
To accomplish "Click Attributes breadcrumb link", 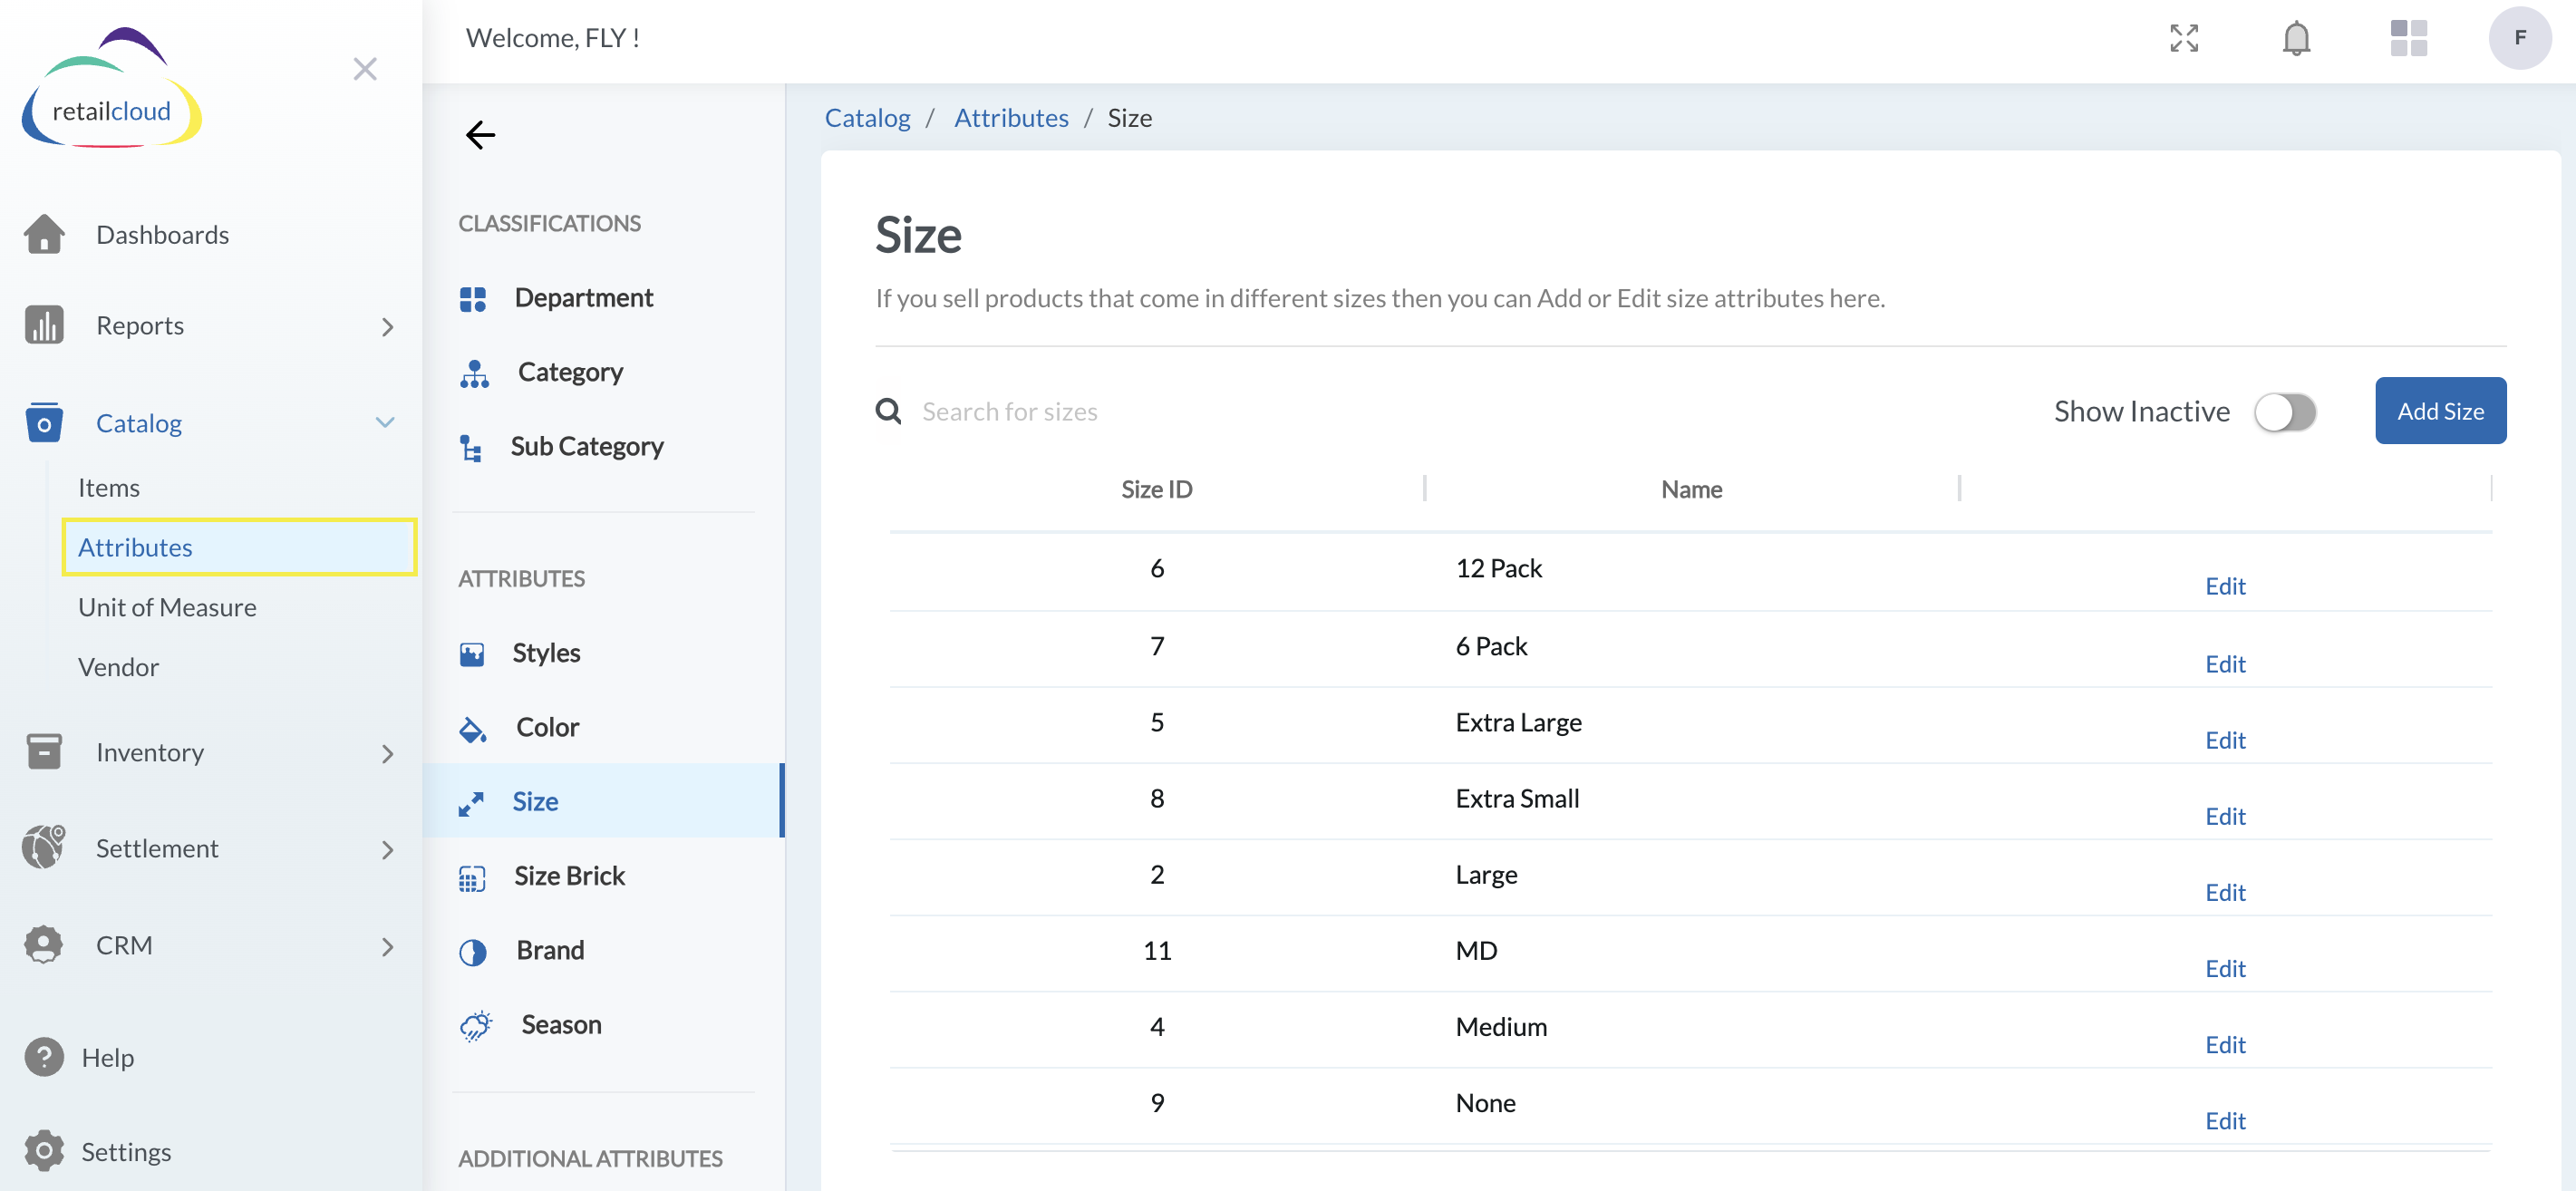I will (1011, 117).
